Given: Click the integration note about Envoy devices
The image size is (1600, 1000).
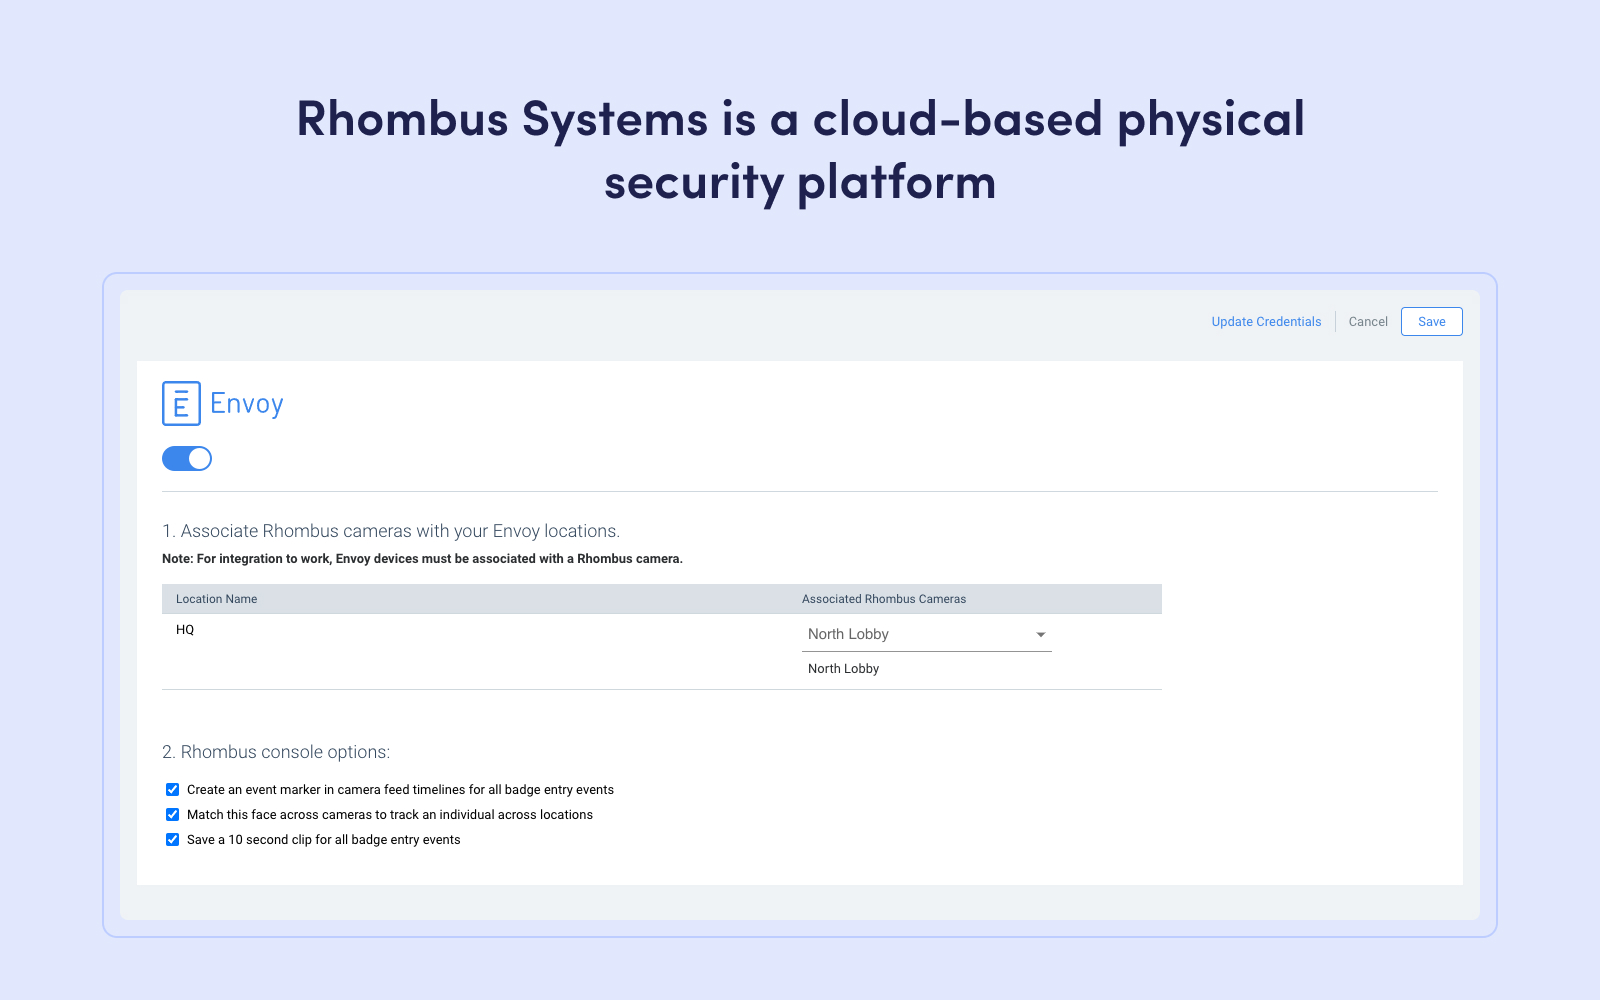Looking at the screenshot, I should click(422, 559).
